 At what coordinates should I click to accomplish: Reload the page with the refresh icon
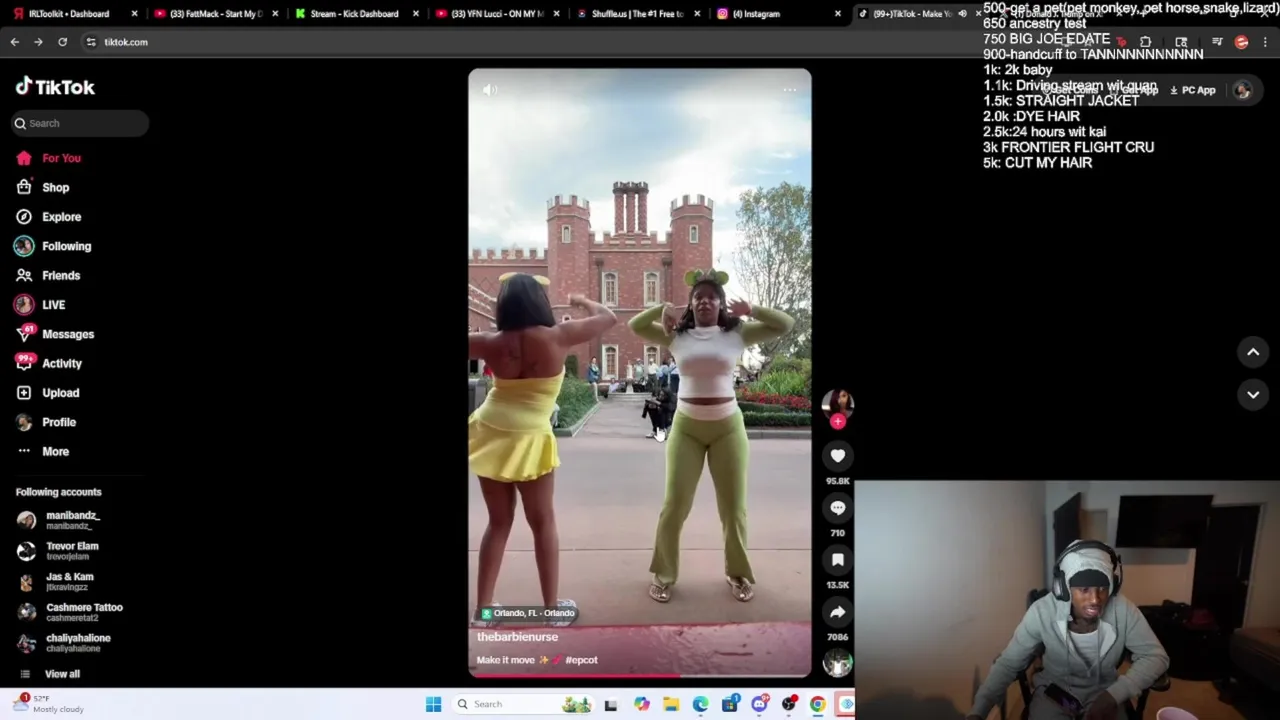coord(62,42)
